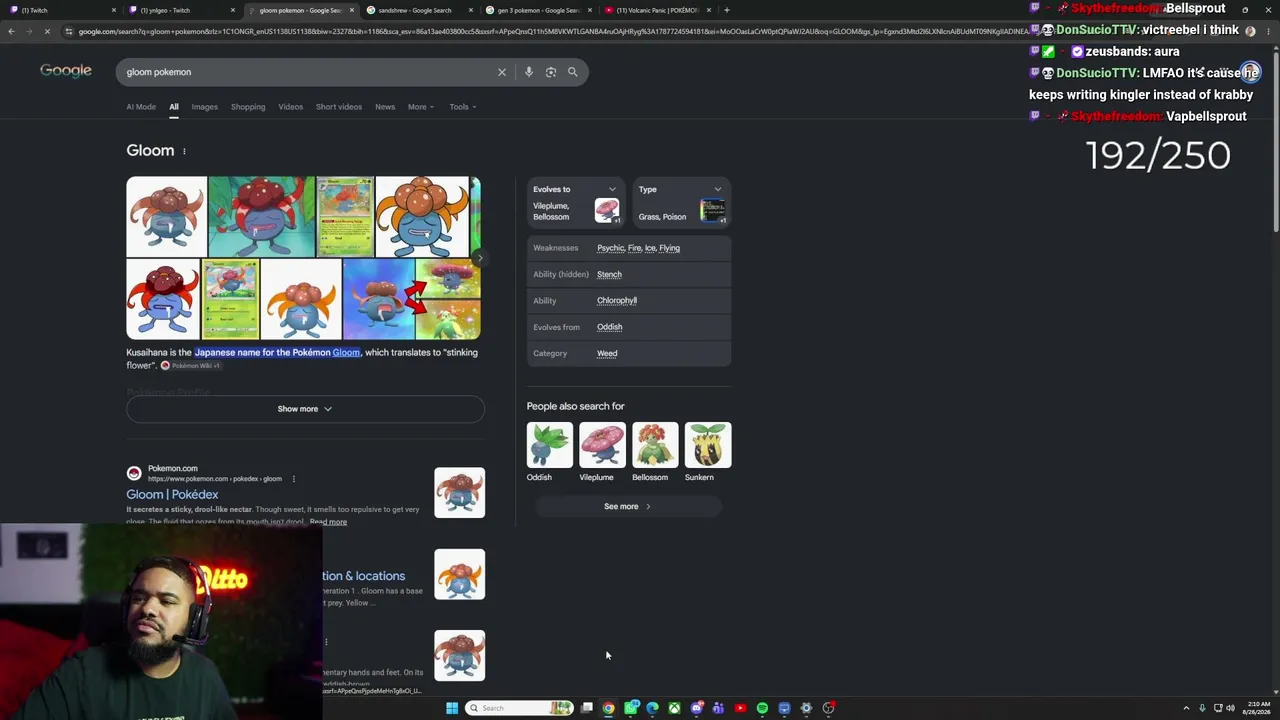Click the Chrome icon in the taskbar
The width and height of the screenshot is (1280, 720).
pyautogui.click(x=609, y=708)
